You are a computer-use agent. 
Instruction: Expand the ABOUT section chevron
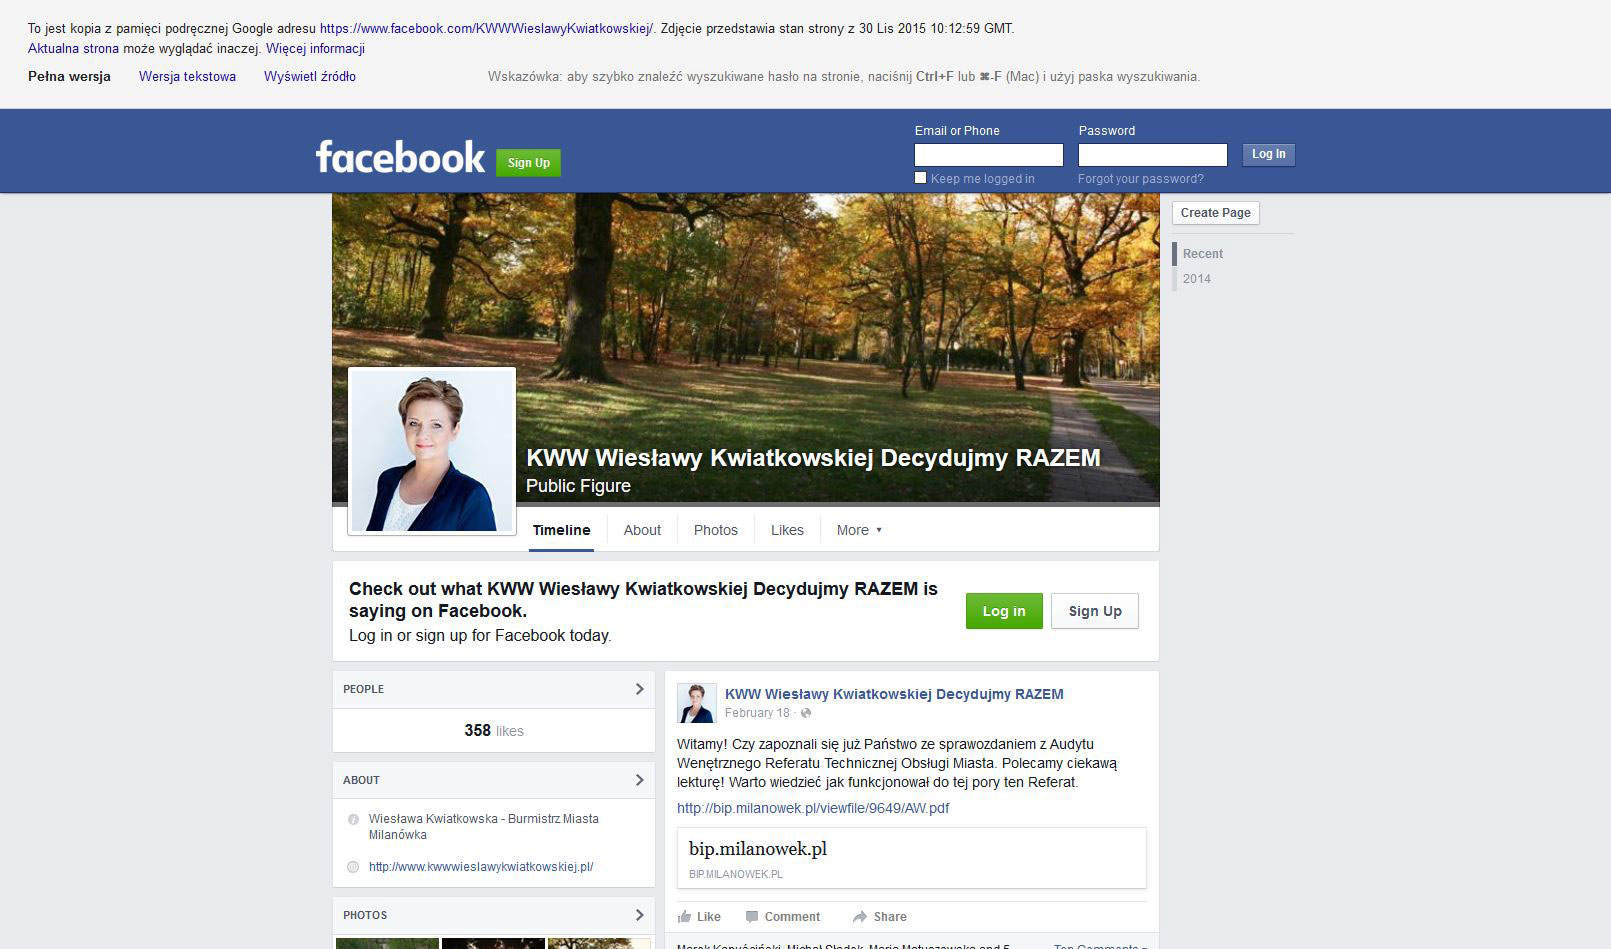640,780
